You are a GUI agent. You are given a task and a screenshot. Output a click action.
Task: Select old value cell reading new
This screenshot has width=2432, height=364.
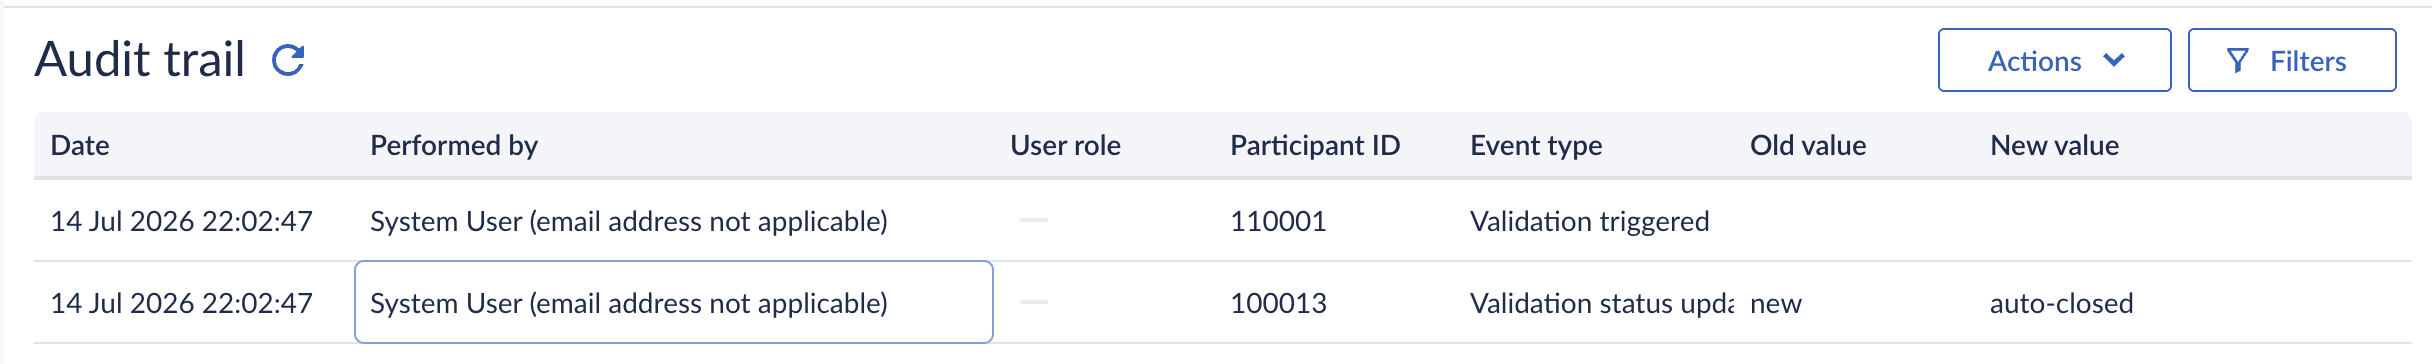pyautogui.click(x=1776, y=303)
